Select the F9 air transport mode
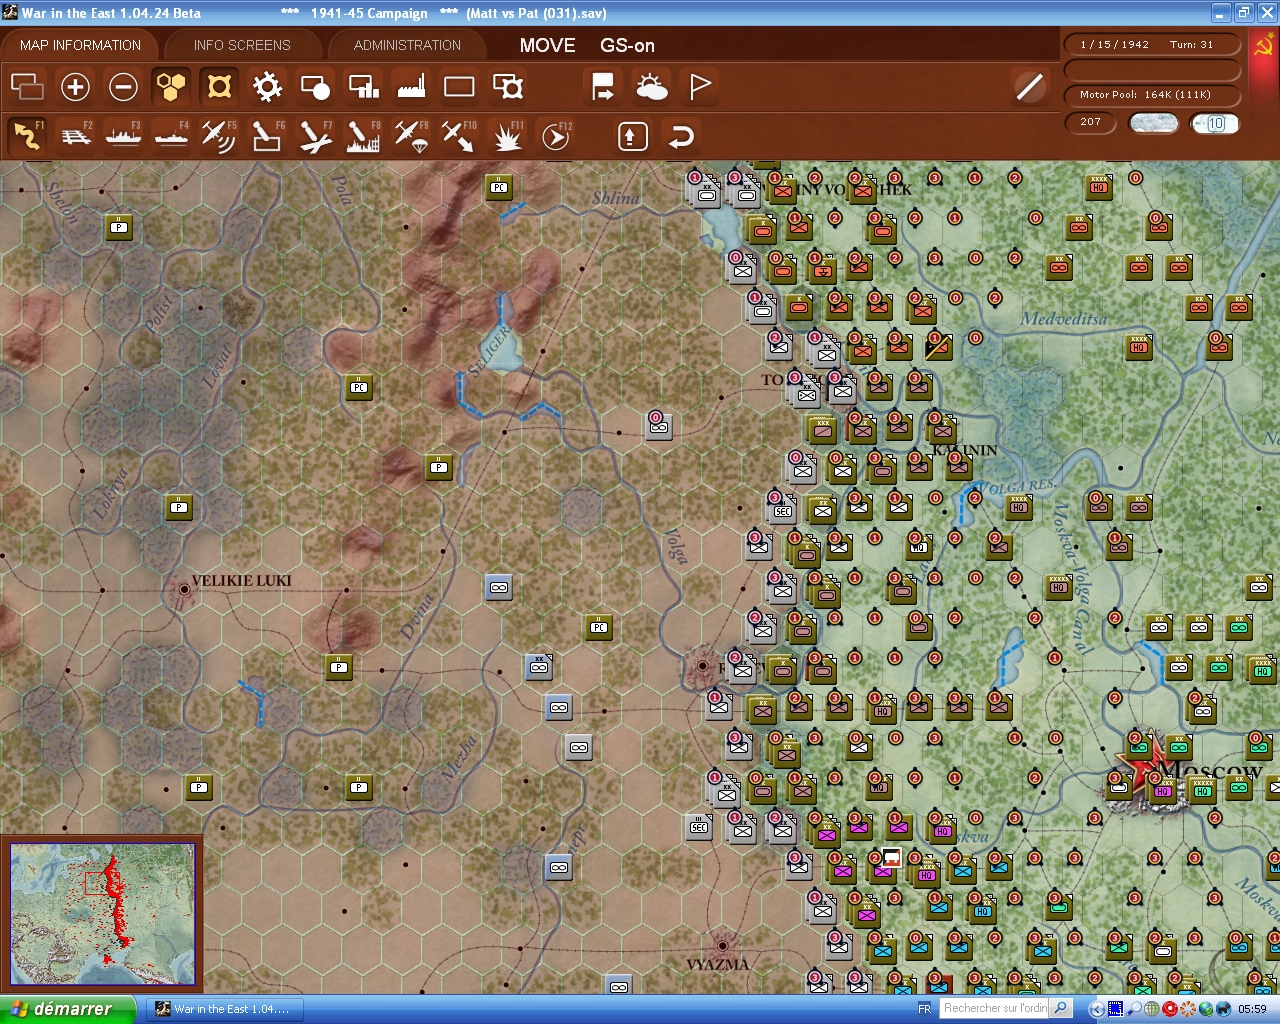This screenshot has height=1024, width=1280. [411, 136]
